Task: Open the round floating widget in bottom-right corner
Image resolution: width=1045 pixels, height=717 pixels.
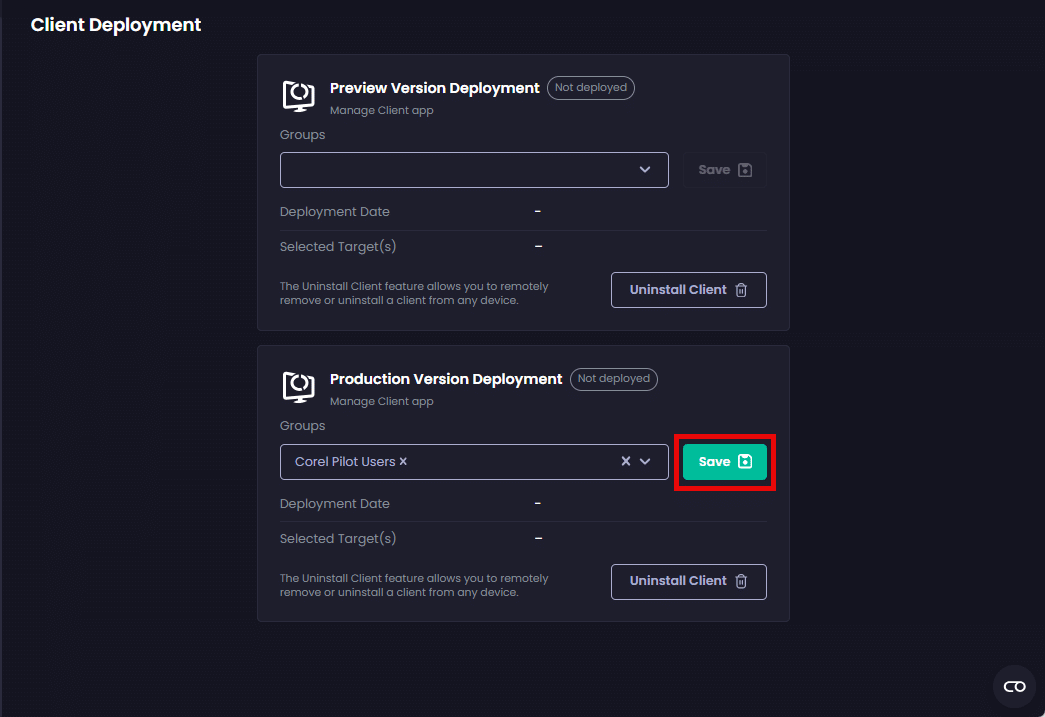Action: [x=1014, y=686]
